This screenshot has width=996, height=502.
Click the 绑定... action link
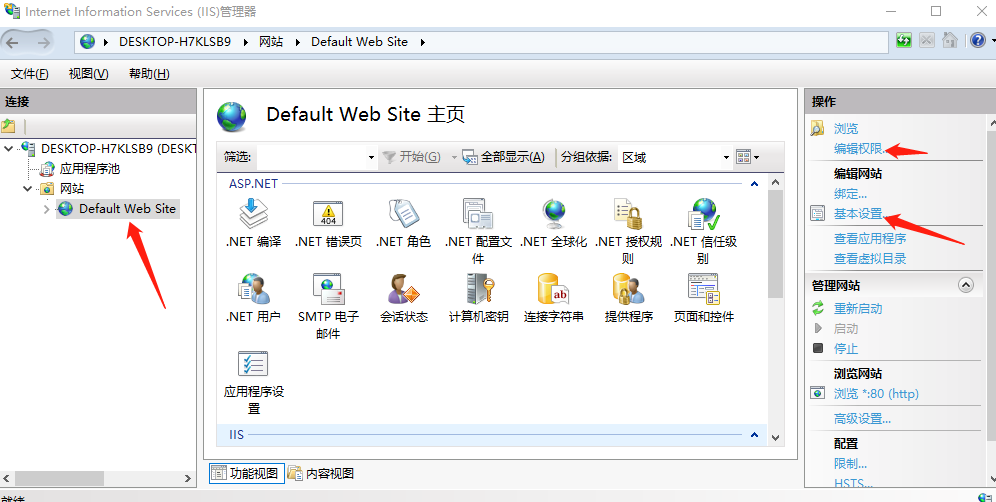click(x=850, y=194)
